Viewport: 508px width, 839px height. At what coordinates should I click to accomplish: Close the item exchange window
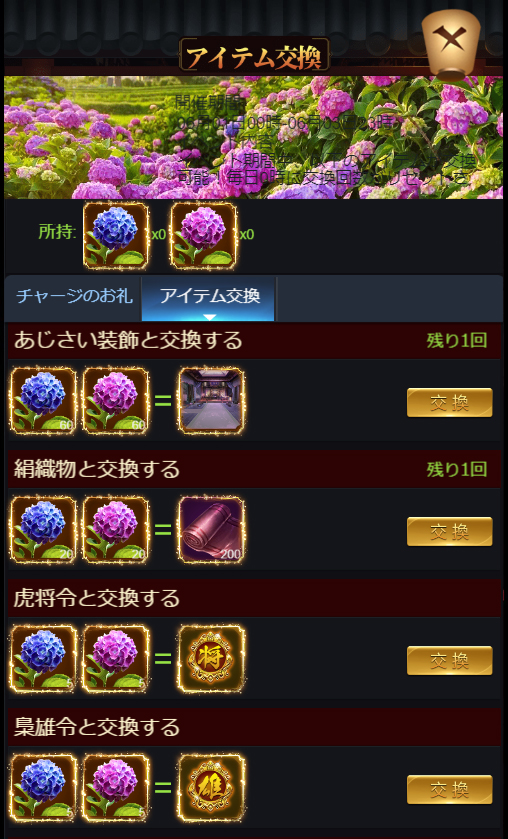coord(451,44)
